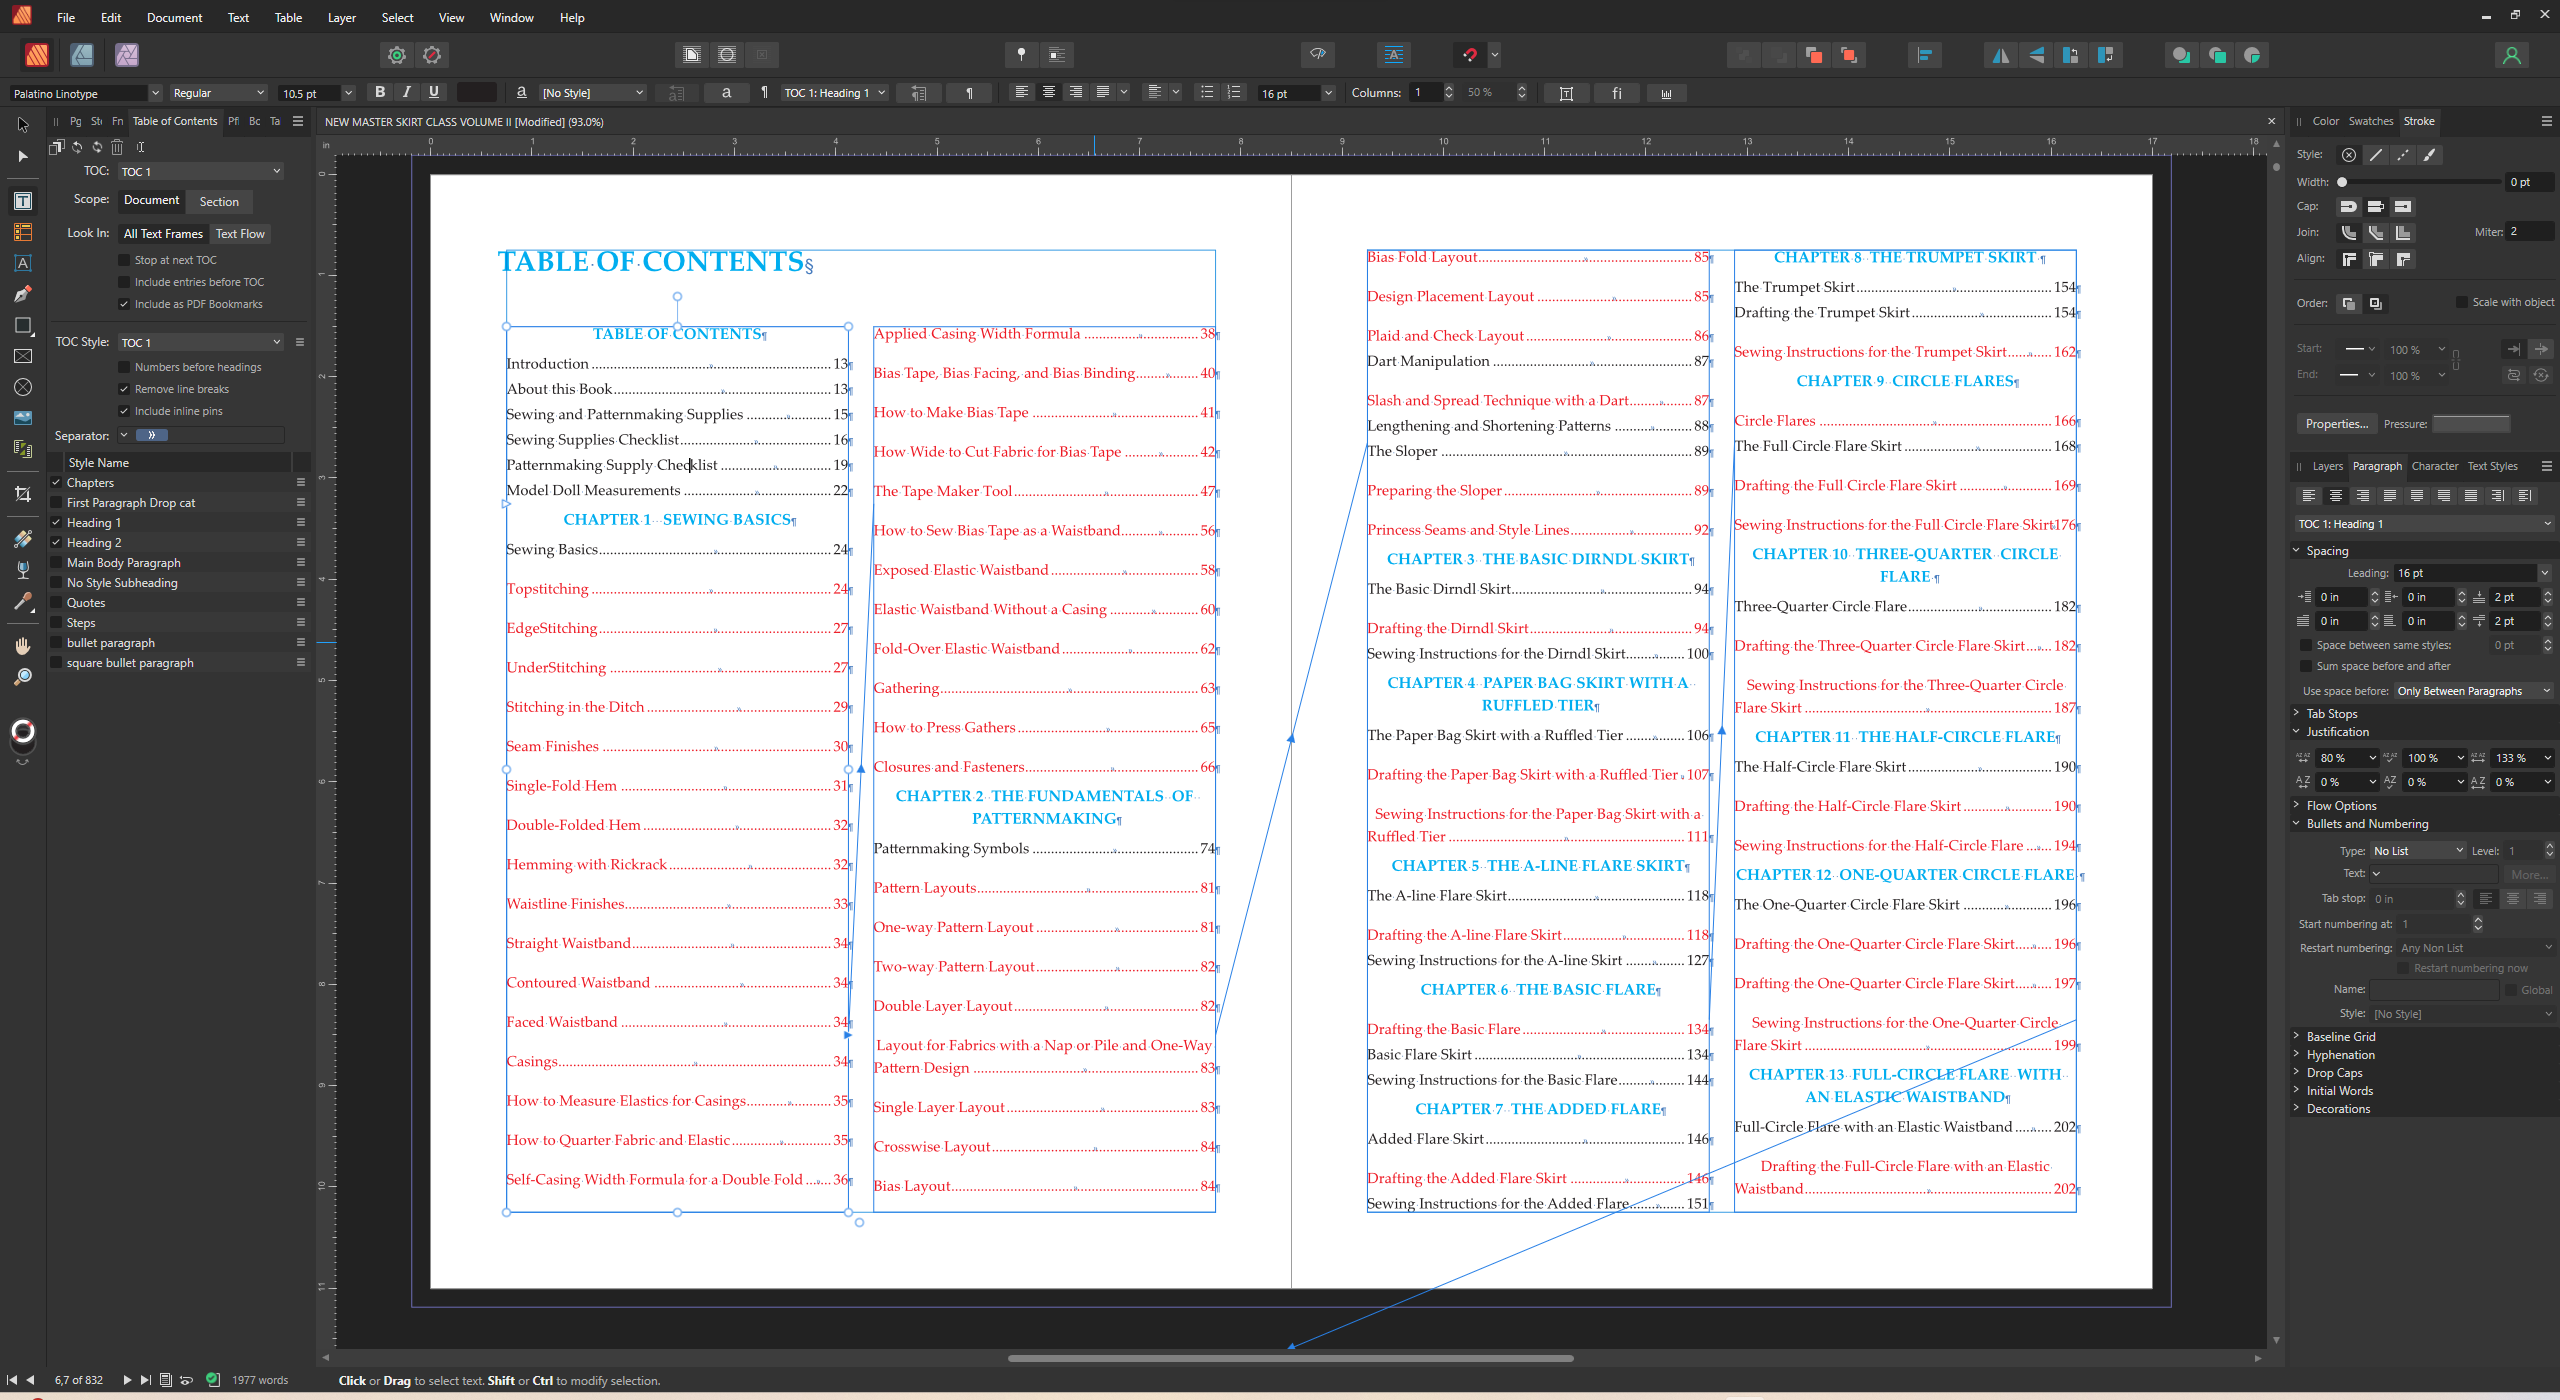The height and width of the screenshot is (1400, 2560).
Task: Expand the Tab Stops section
Action: tap(2331, 713)
